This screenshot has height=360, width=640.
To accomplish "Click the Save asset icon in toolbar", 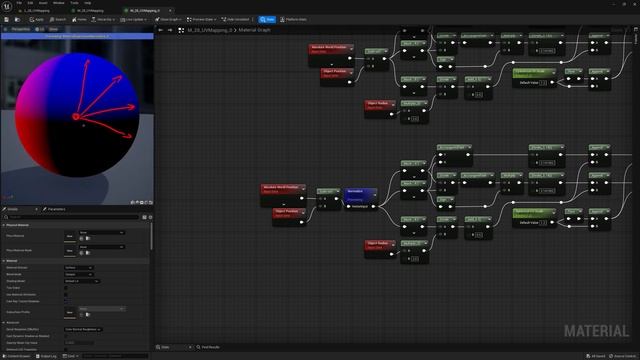I will (x=7, y=19).
